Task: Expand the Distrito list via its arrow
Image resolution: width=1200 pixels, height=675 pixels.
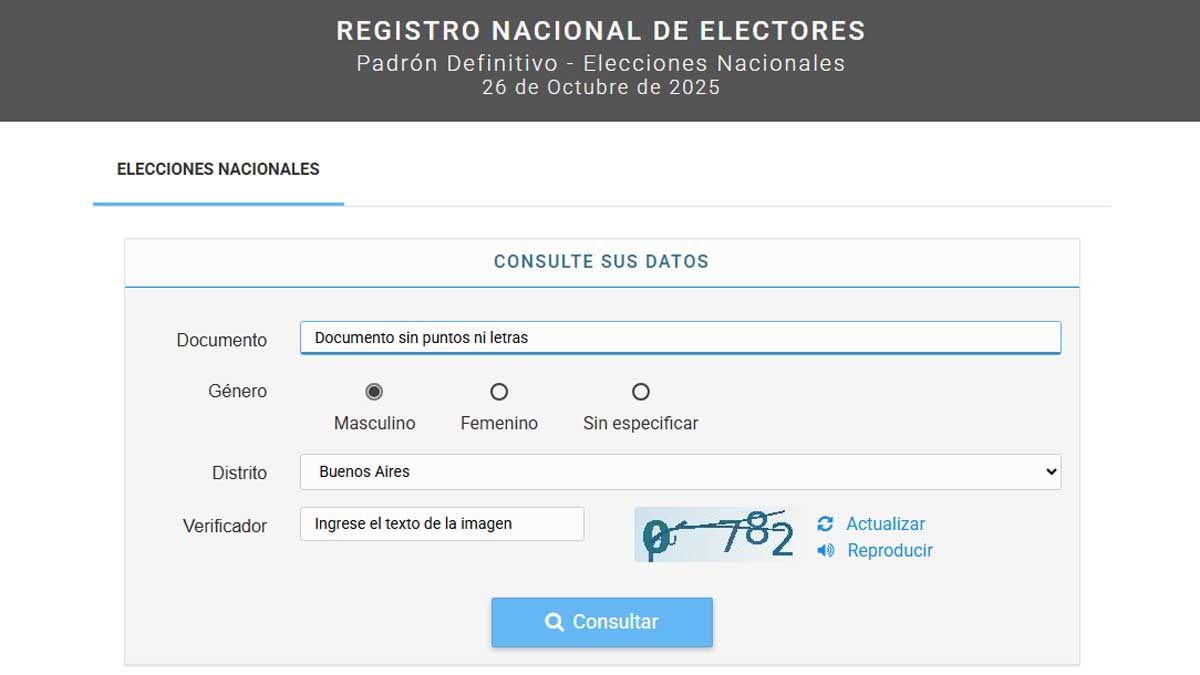Action: (1050, 472)
